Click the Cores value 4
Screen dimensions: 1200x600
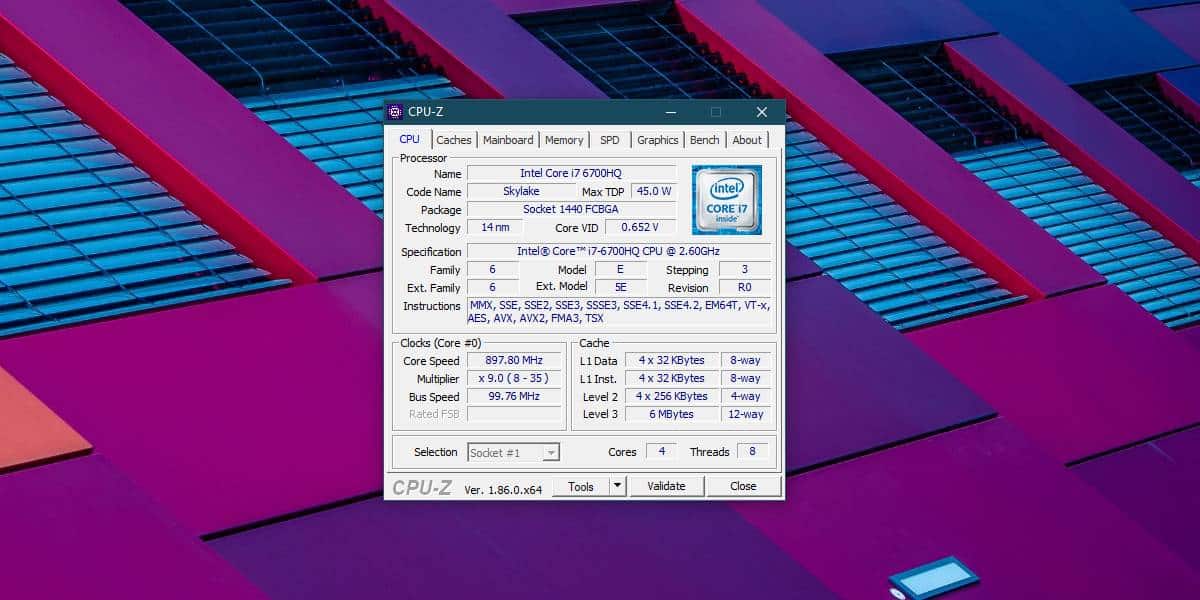(661, 452)
